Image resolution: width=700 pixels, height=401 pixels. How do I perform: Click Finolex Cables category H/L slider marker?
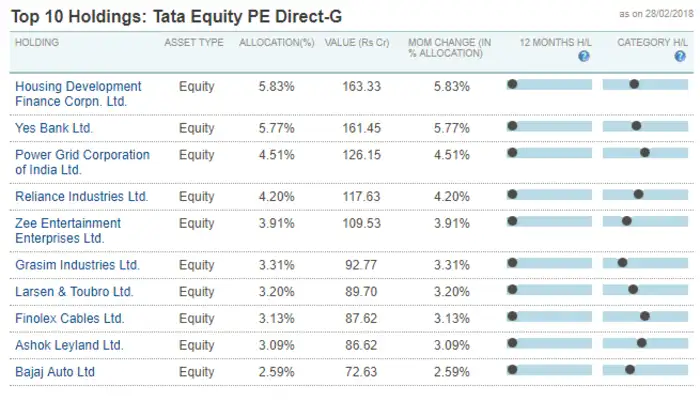click(x=645, y=317)
